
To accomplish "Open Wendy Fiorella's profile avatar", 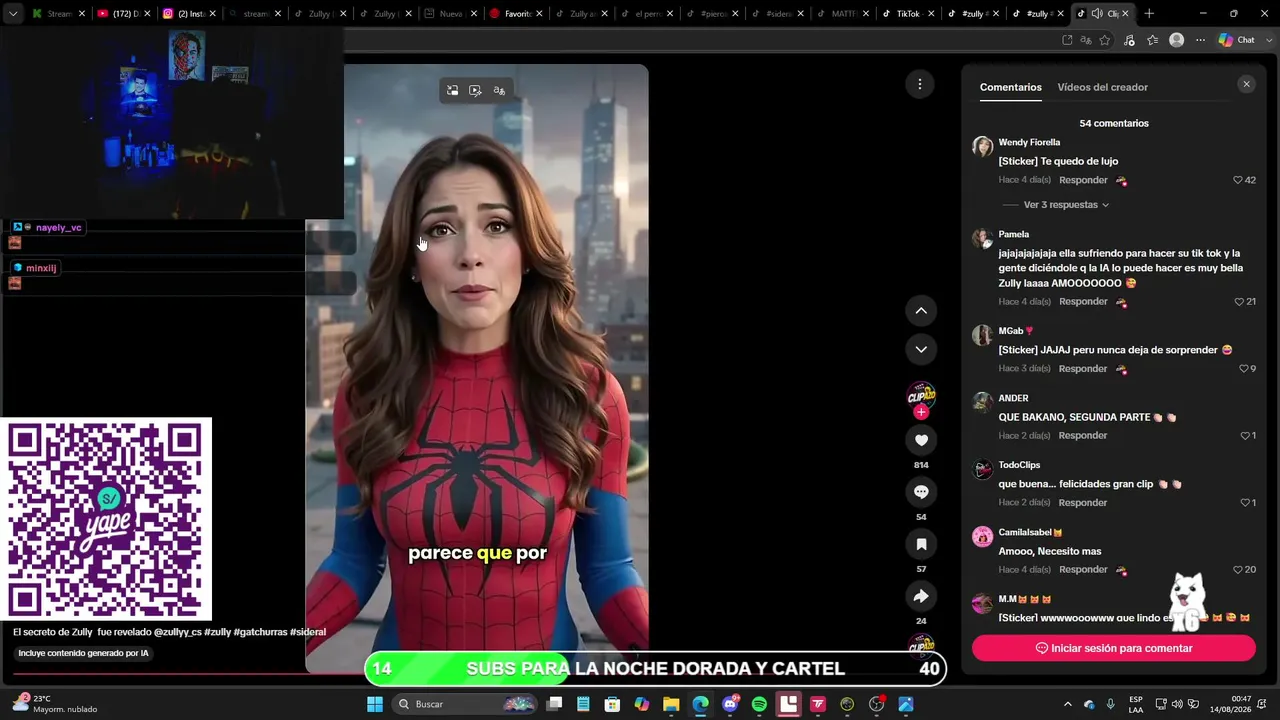I will click(983, 147).
